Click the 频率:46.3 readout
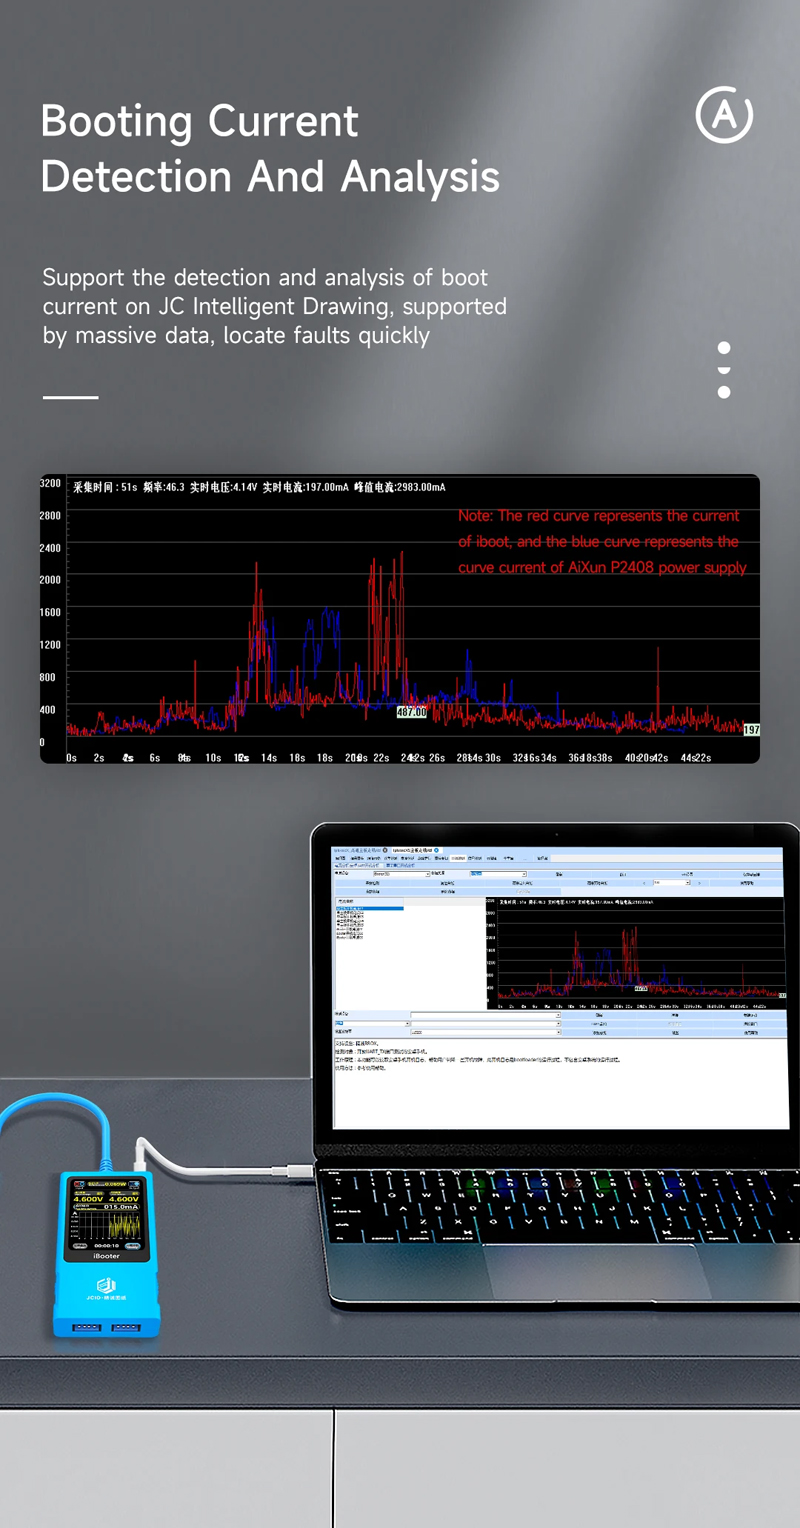Screen dimensions: 800x1528 pyautogui.click(x=164, y=487)
